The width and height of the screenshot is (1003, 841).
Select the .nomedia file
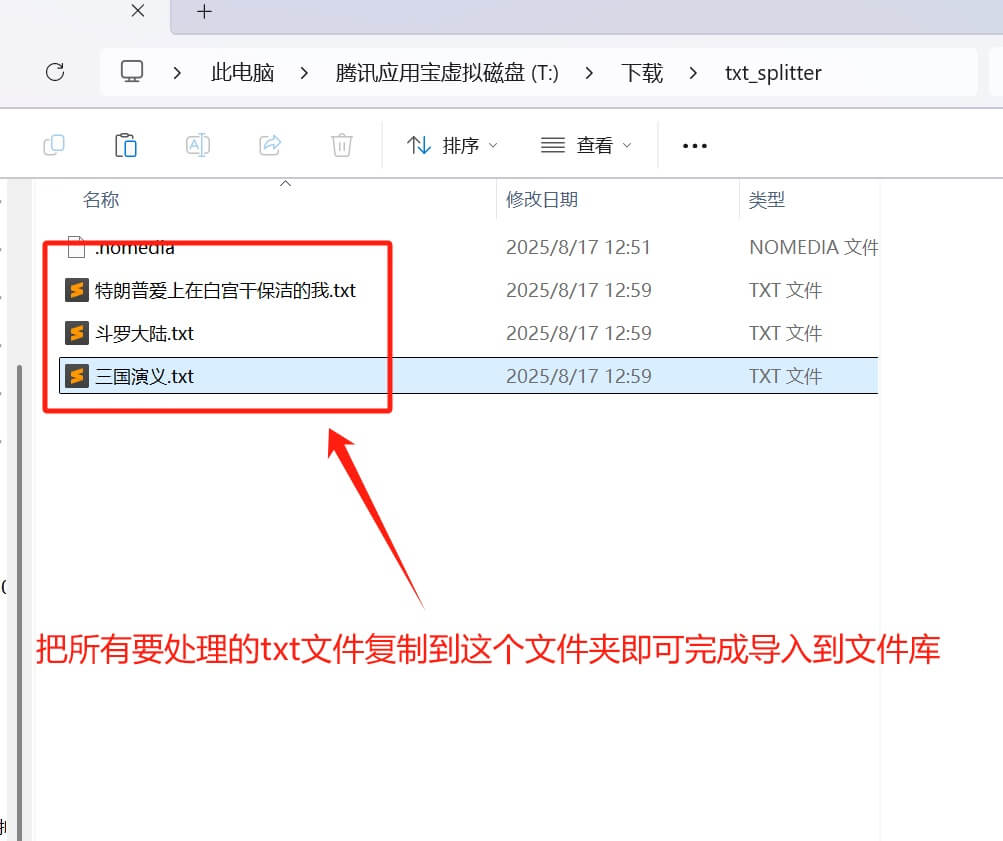134,248
